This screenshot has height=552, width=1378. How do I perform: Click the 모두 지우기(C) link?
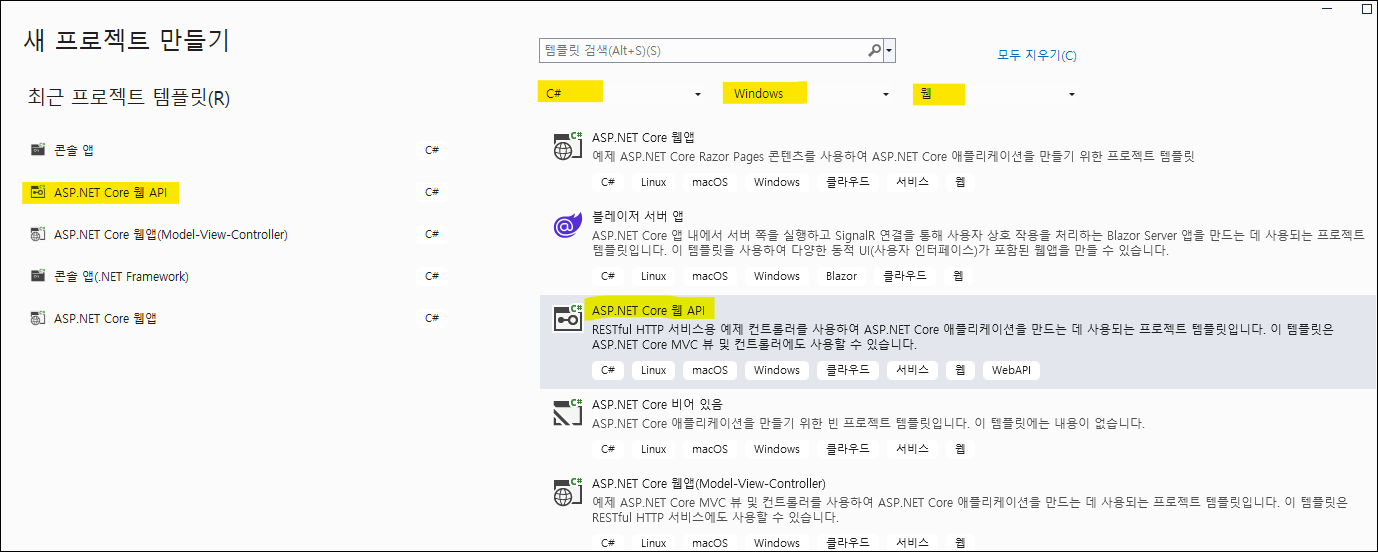[x=1037, y=55]
